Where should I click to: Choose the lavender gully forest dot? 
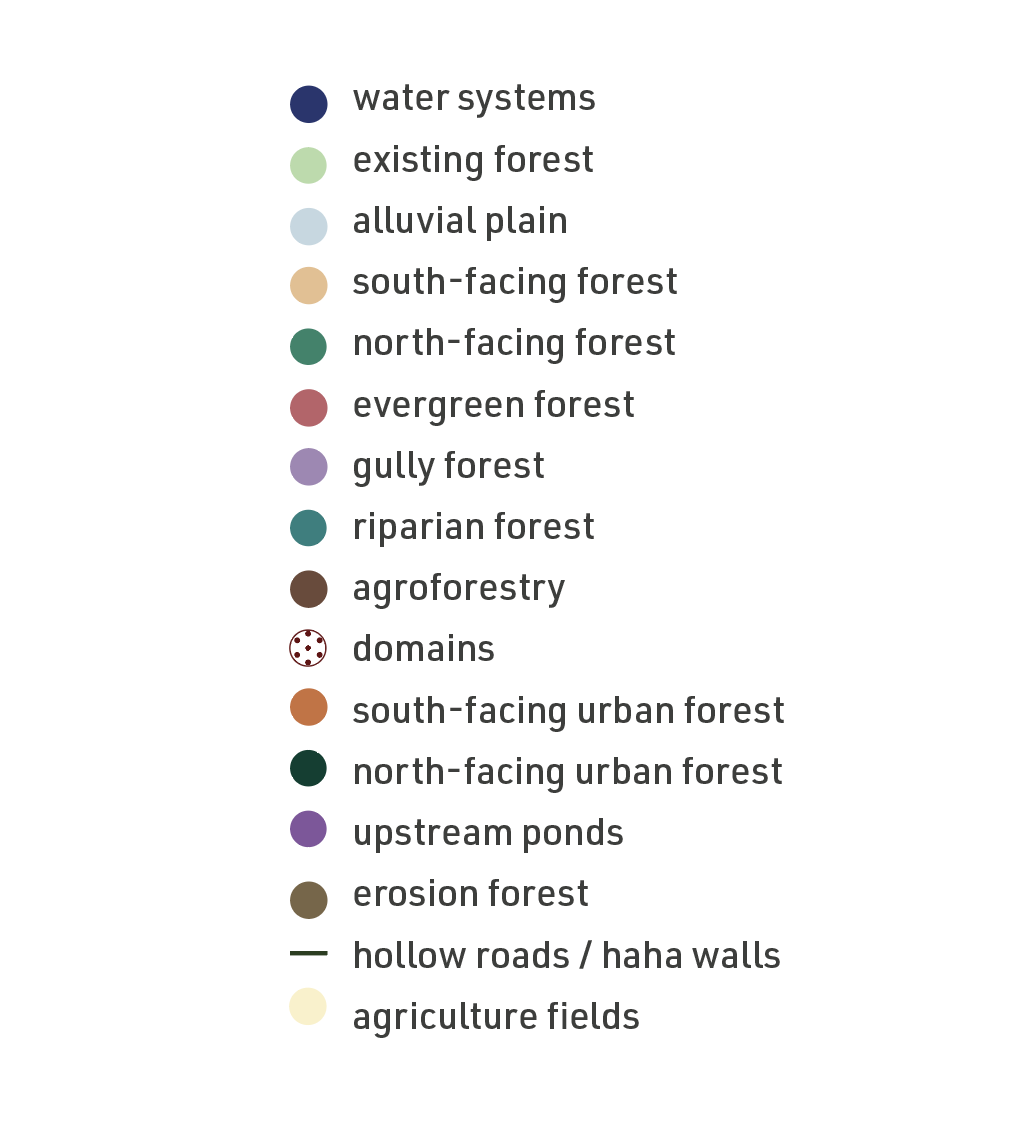[x=309, y=467]
